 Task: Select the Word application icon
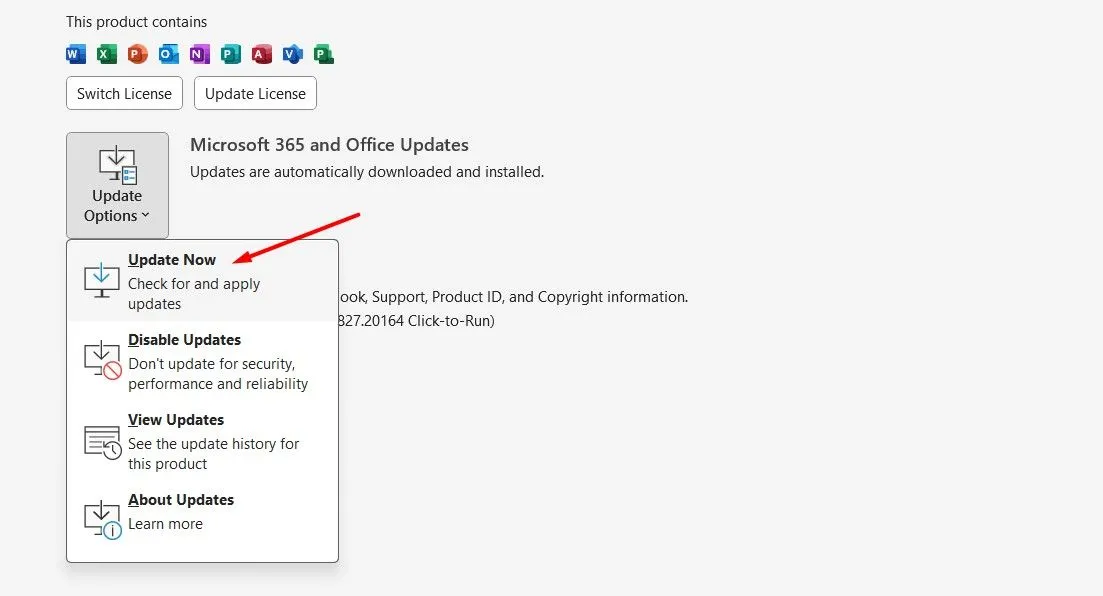75,53
